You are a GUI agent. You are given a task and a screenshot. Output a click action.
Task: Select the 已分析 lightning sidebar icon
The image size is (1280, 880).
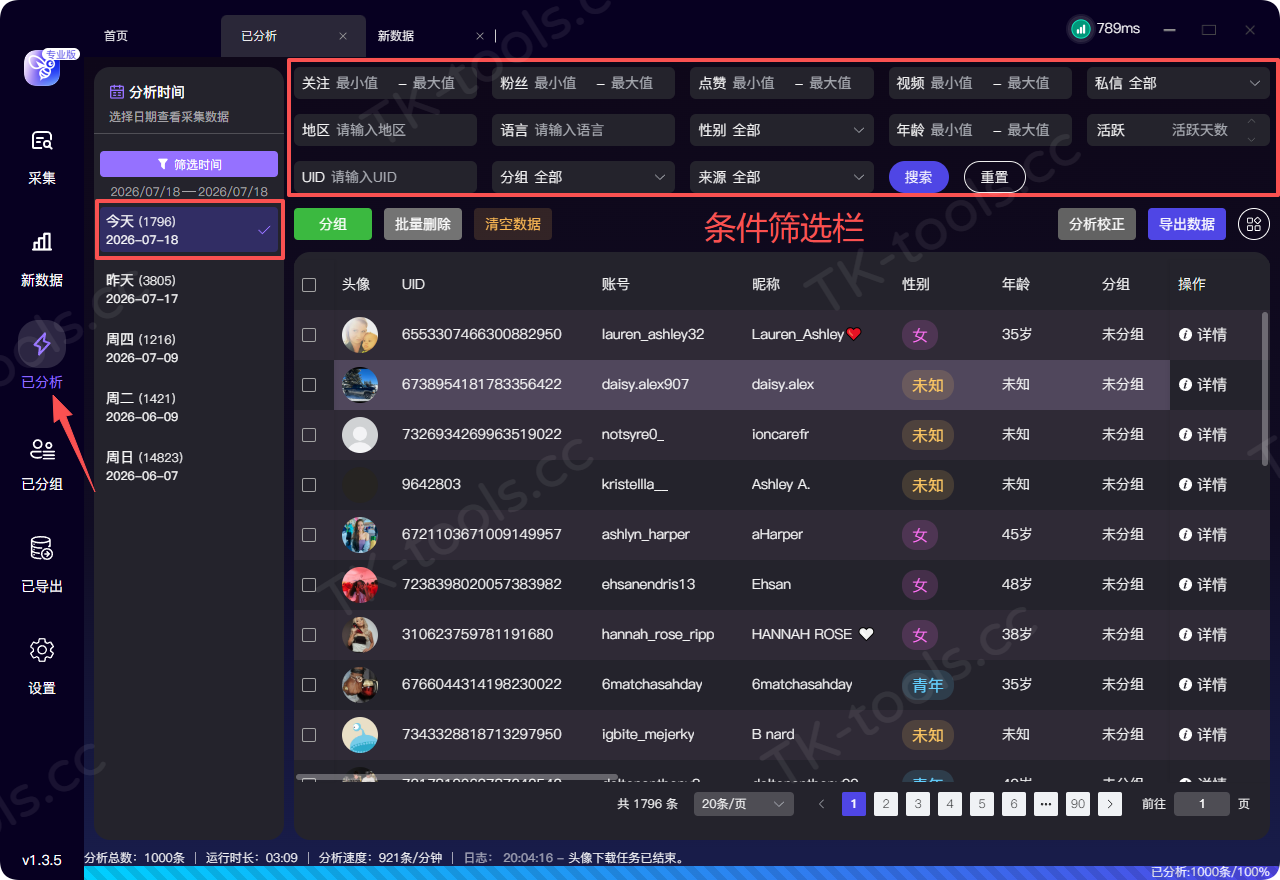pos(42,344)
